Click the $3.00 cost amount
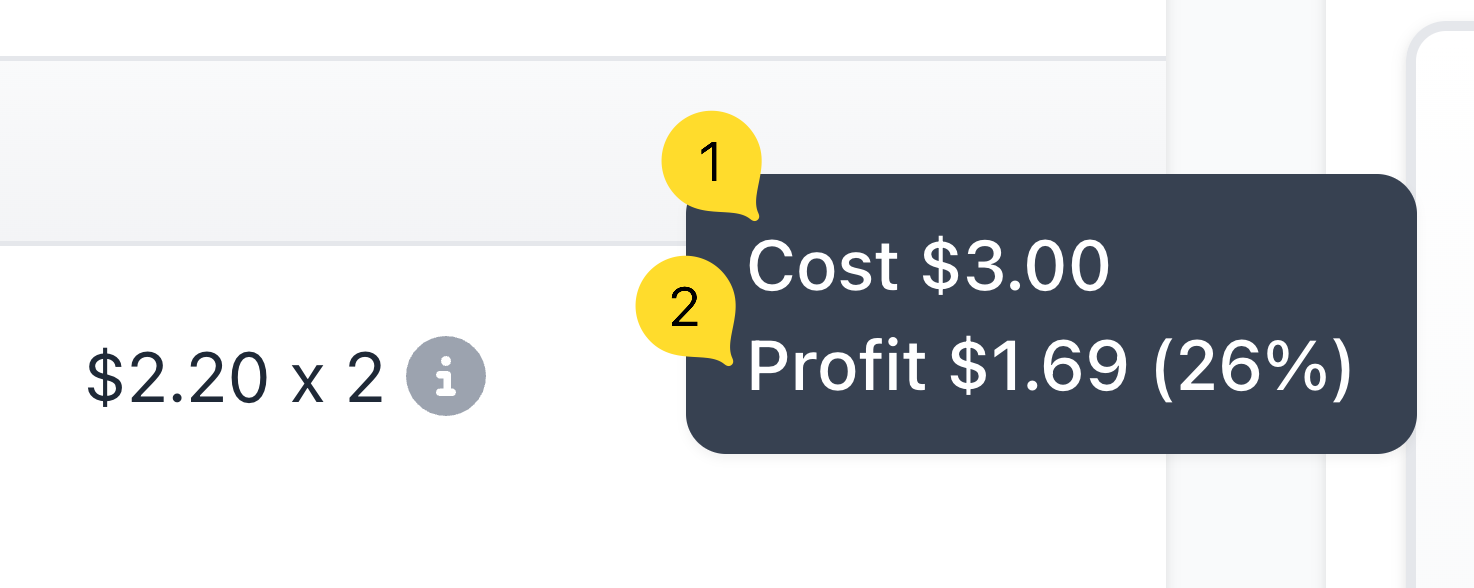 click(1014, 267)
